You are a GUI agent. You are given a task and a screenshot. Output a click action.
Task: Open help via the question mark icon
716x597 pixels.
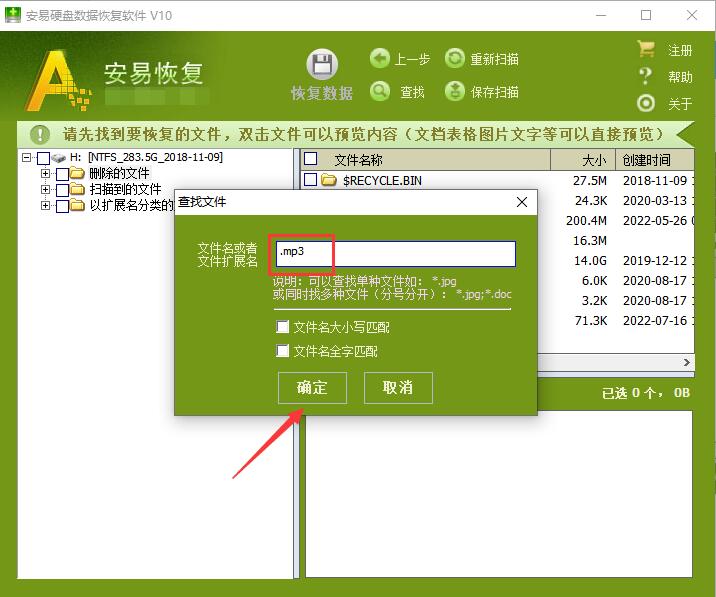tap(645, 76)
